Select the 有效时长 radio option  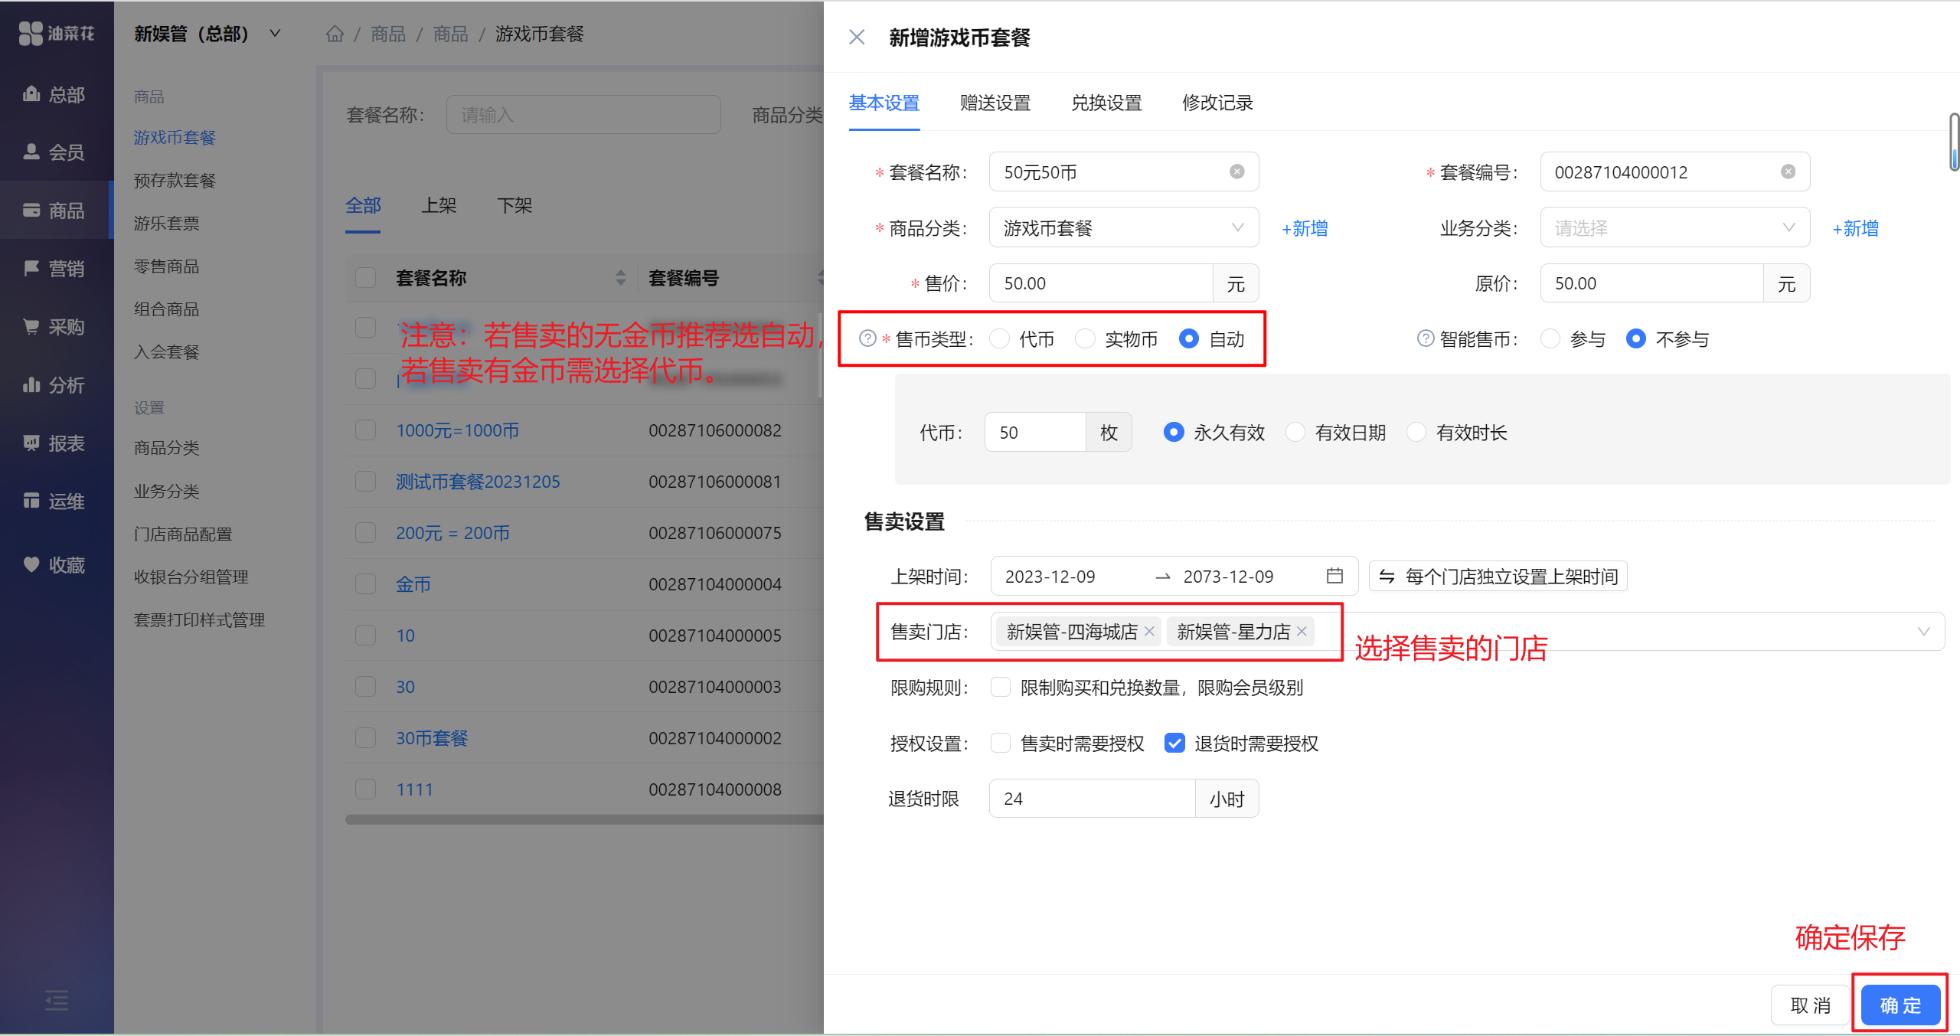pos(1416,432)
